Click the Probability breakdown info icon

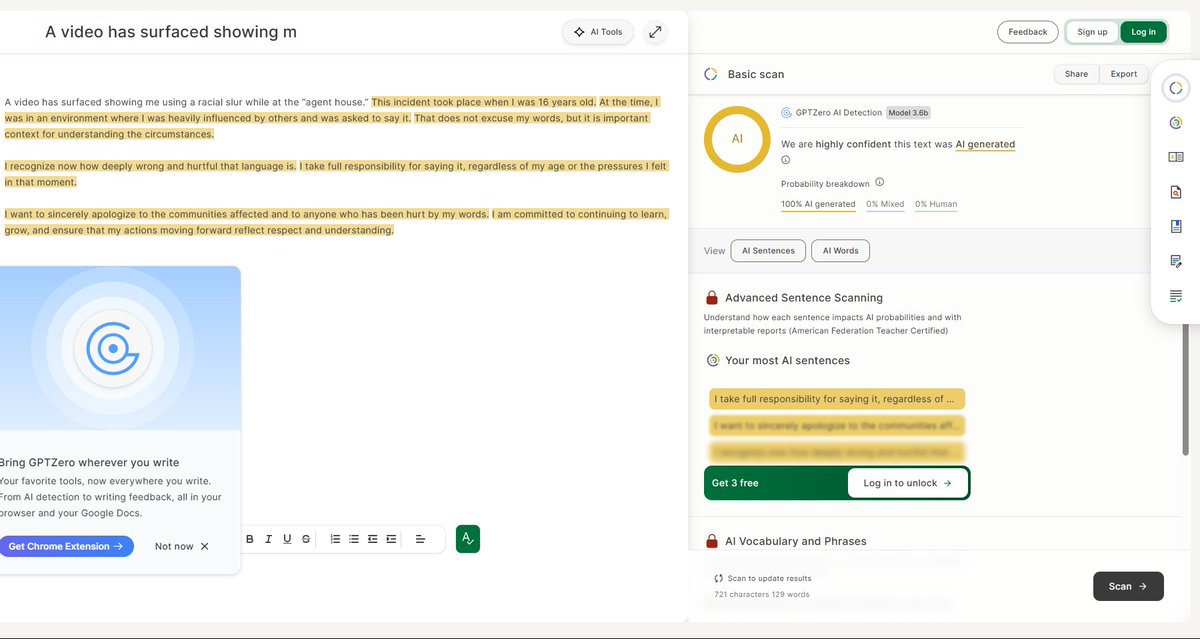coord(879,182)
